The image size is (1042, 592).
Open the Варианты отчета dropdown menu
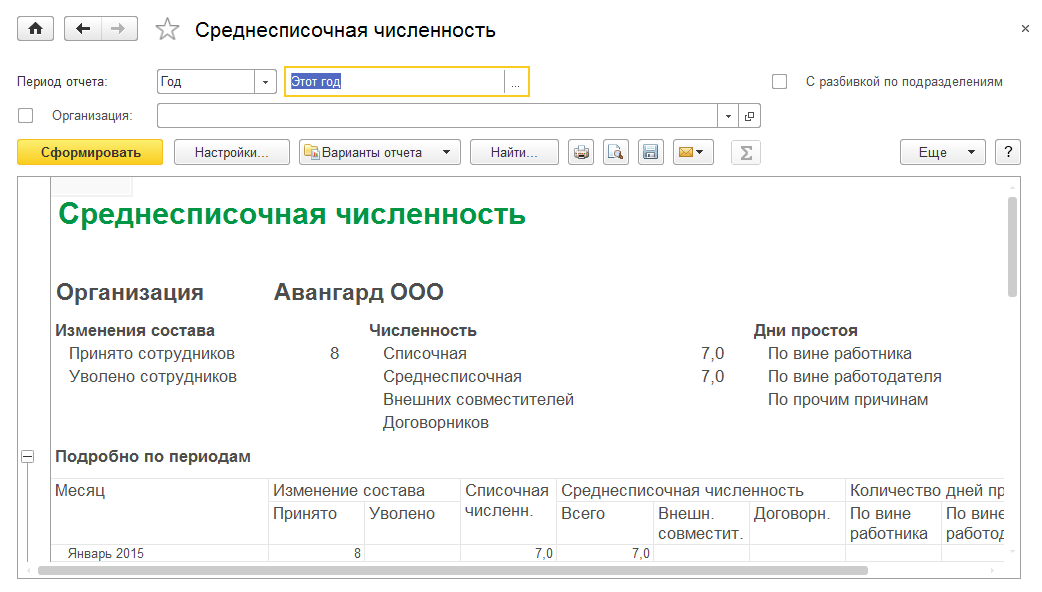click(379, 152)
